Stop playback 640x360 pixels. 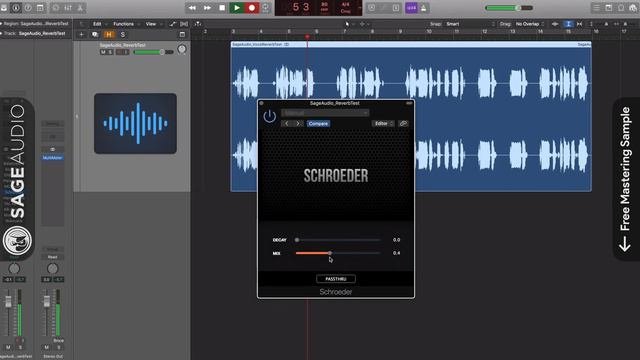click(x=222, y=8)
